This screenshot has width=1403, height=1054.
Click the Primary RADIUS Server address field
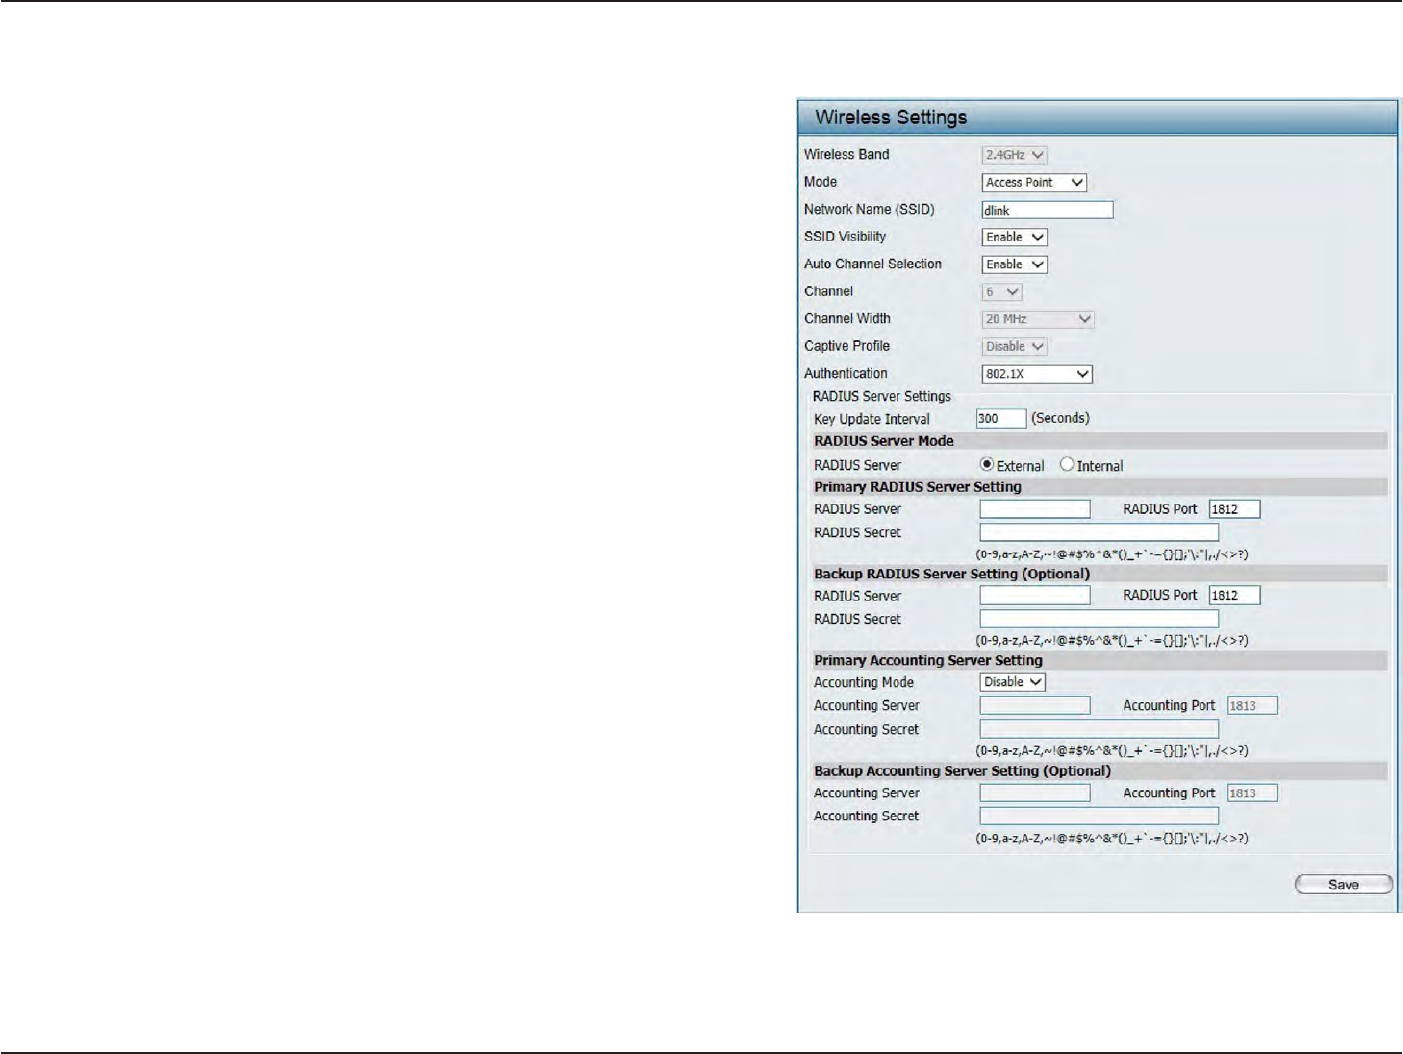coord(1035,509)
